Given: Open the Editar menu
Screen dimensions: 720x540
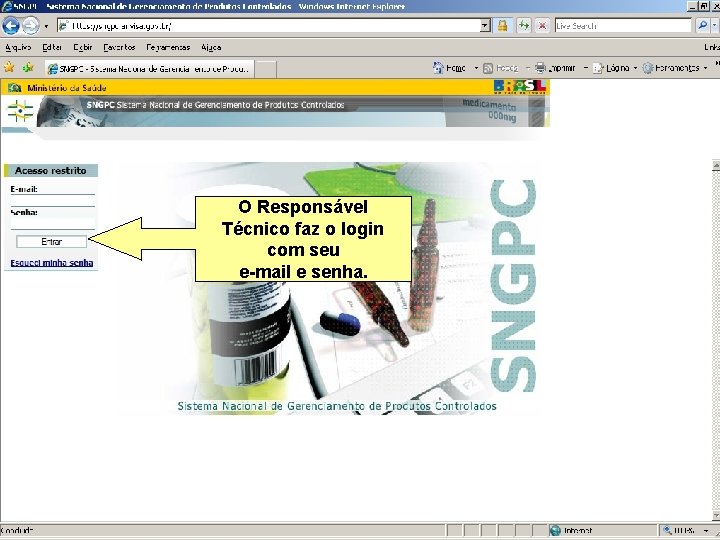Looking at the screenshot, I should [52, 47].
